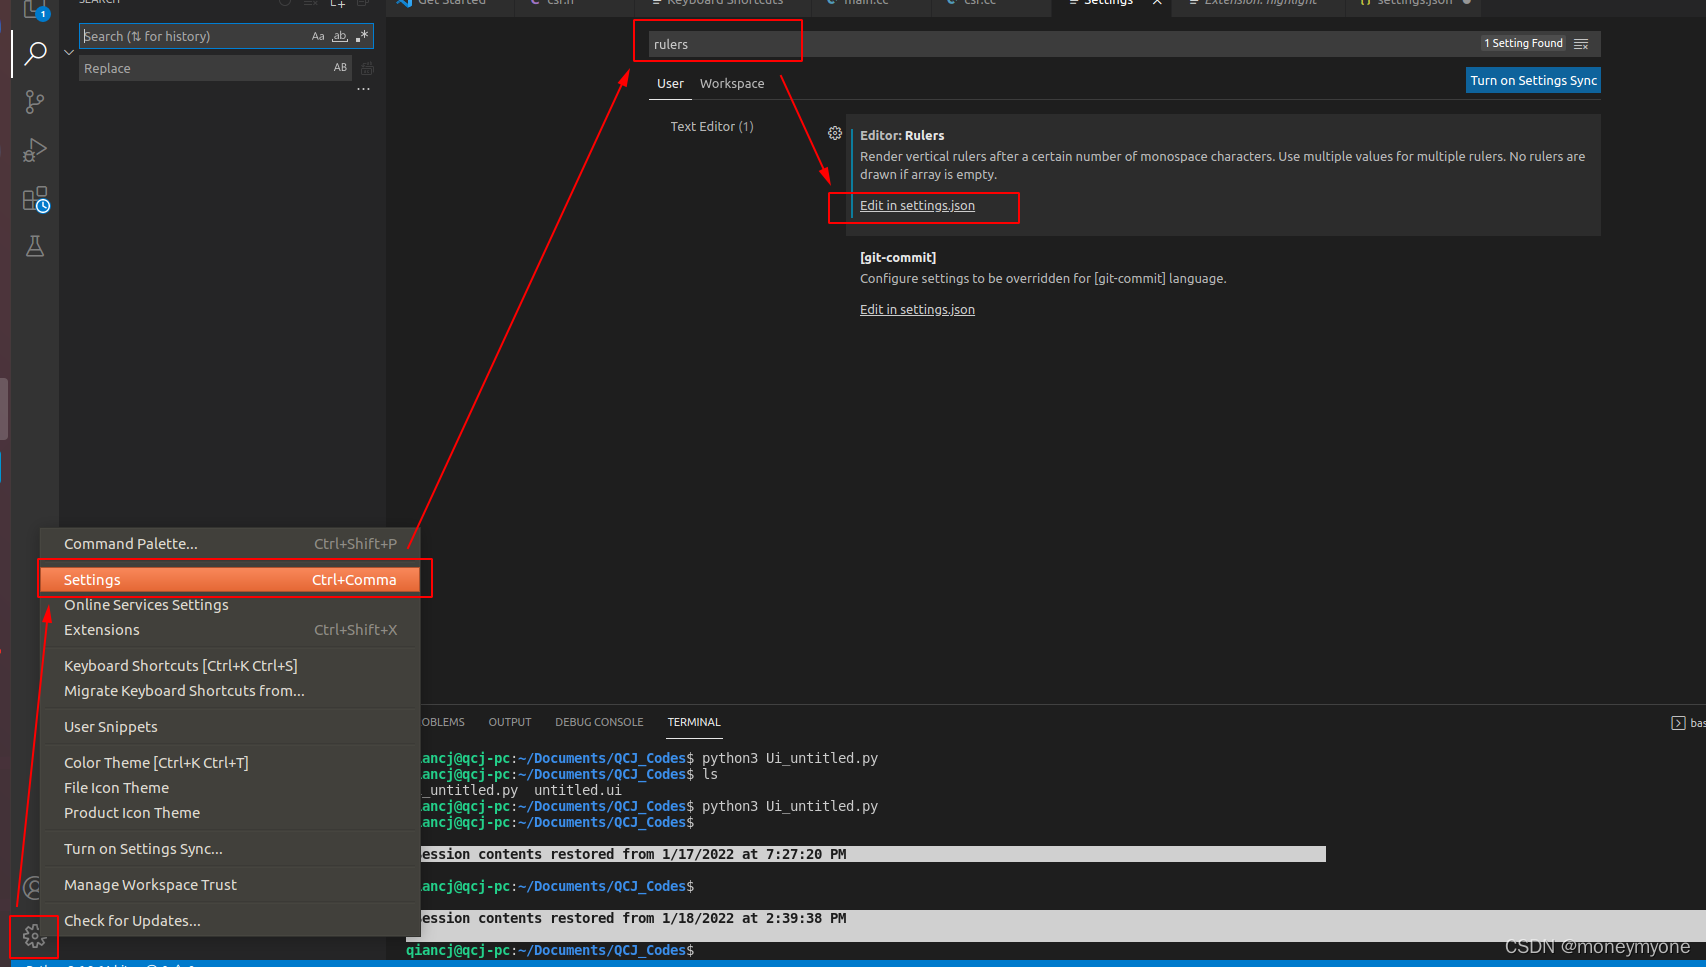
Task: Open Keyboard Shortcuts from the menu
Action: 230,666
